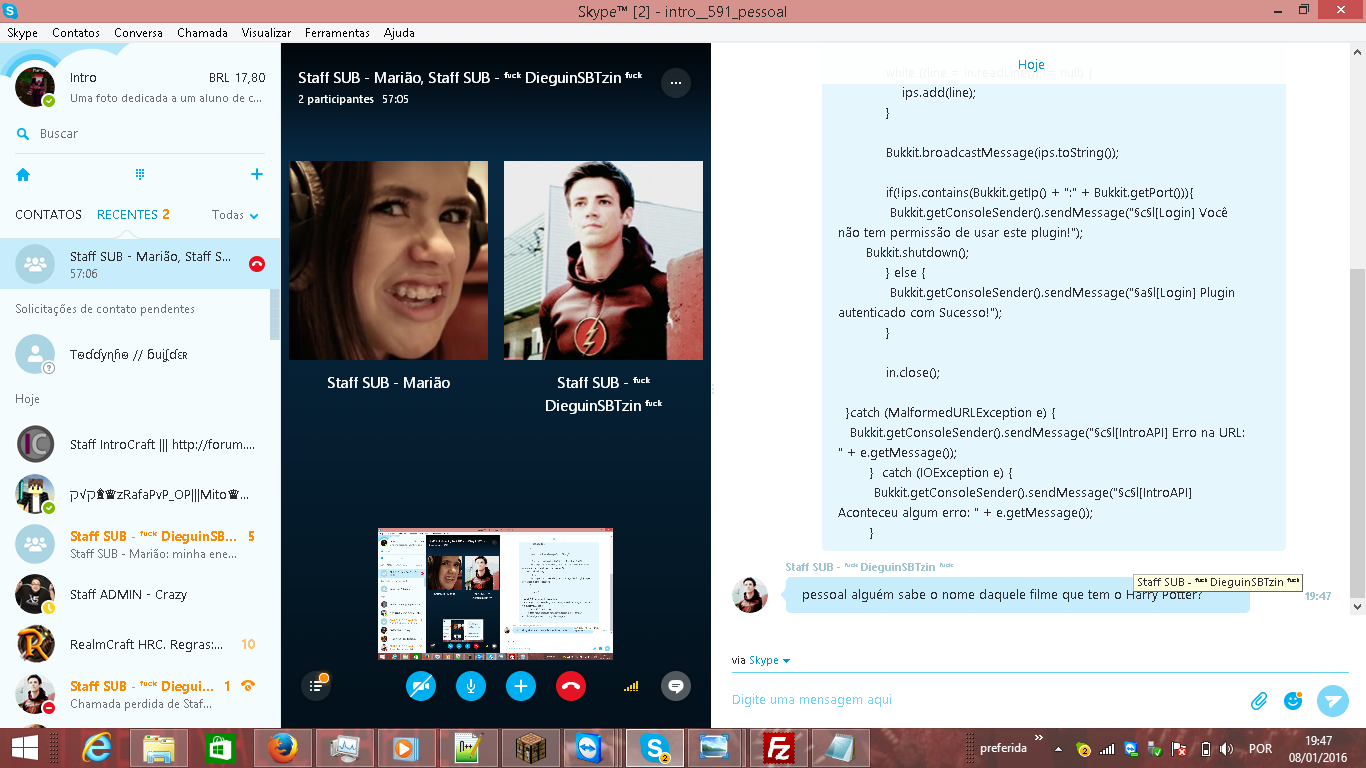
Task: Open the Conversa menu
Action: [138, 33]
